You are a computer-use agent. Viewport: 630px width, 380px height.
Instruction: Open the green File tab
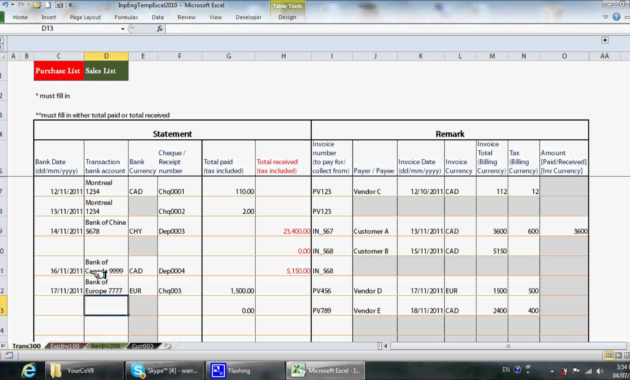[x=2, y=17]
